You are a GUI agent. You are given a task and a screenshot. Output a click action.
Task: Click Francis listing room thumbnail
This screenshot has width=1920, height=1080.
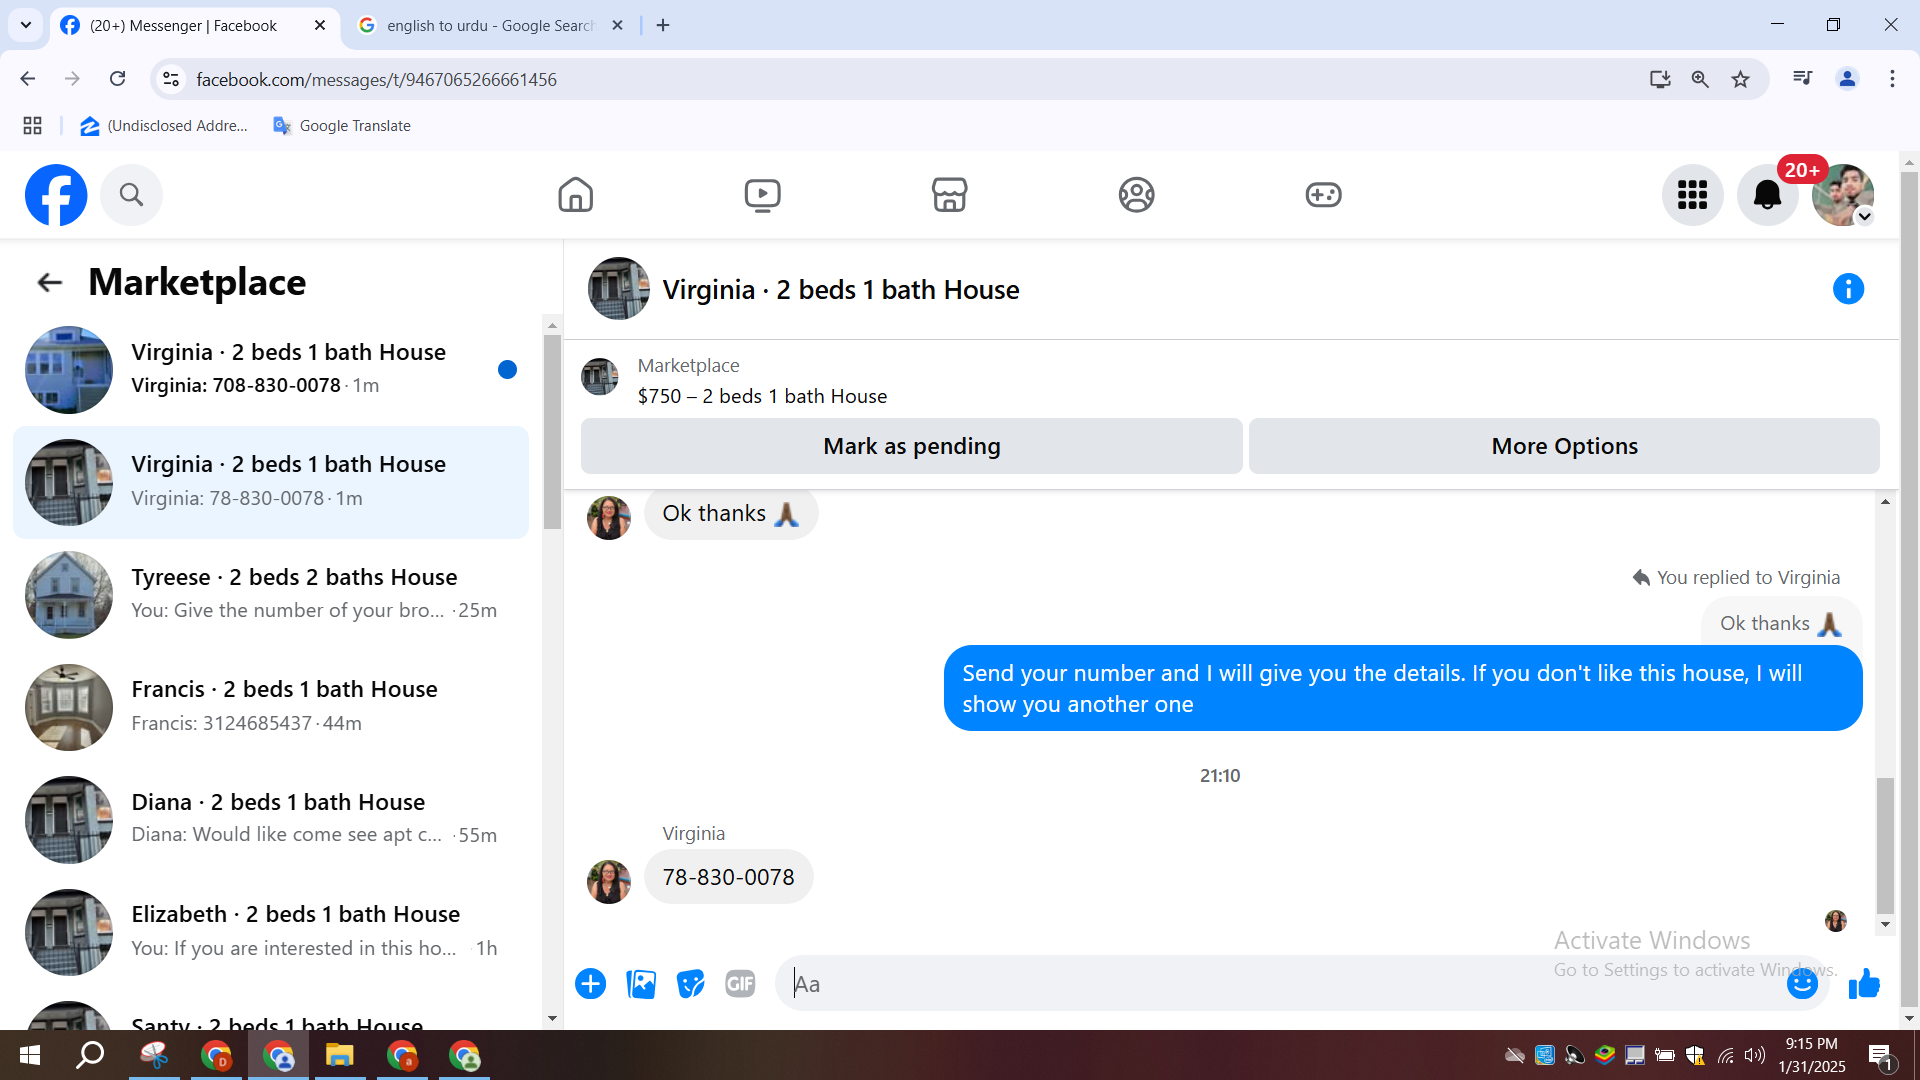69,707
